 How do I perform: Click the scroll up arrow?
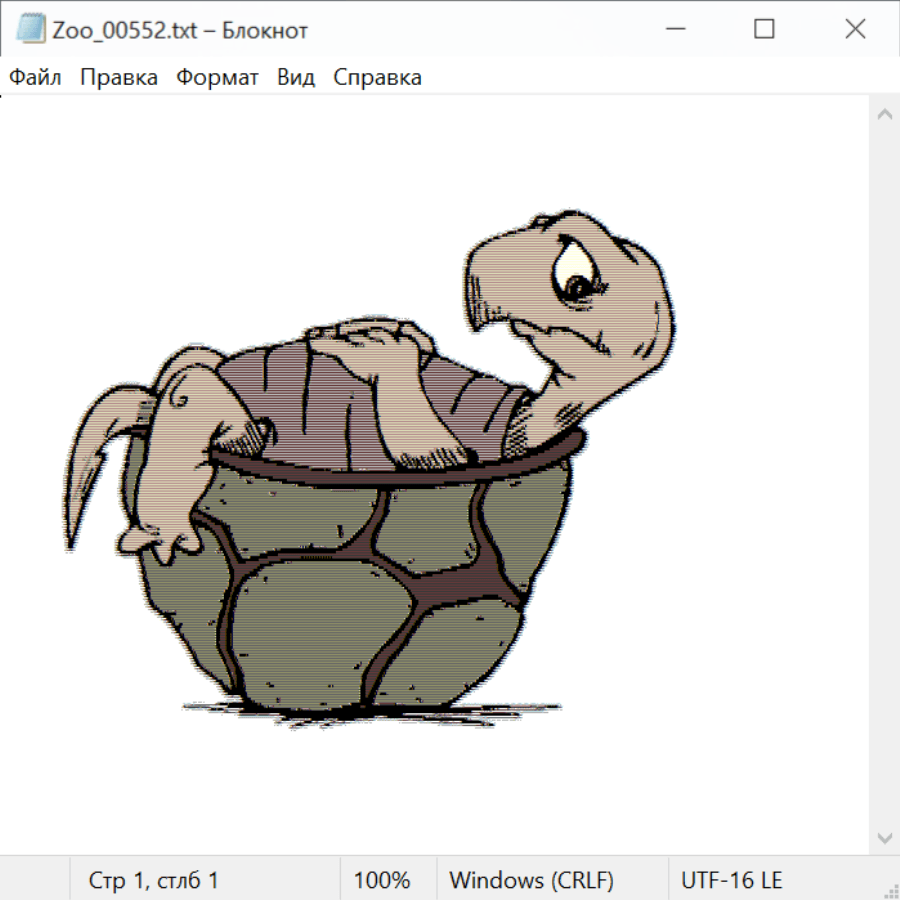[884, 114]
